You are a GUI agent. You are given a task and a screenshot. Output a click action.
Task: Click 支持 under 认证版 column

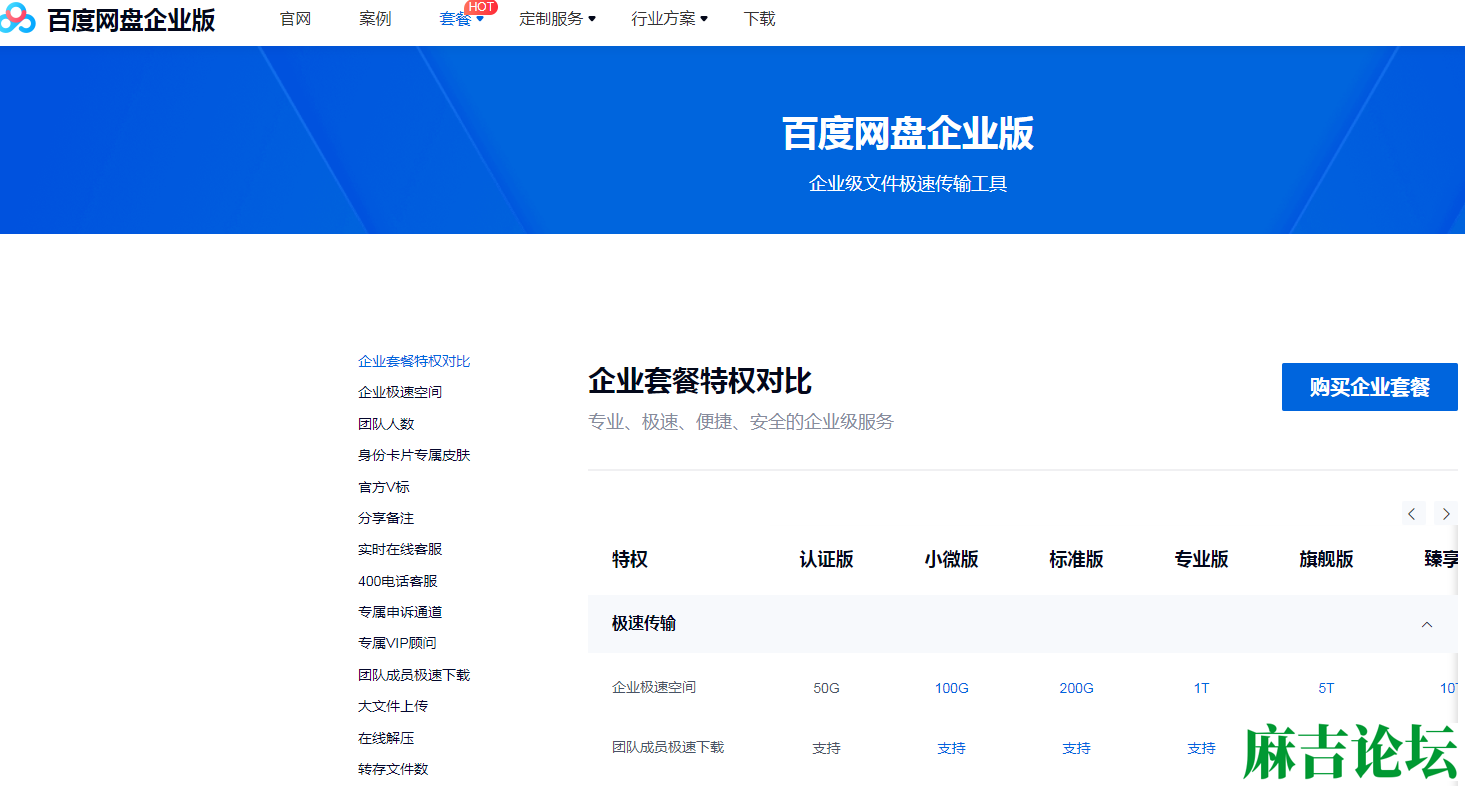click(x=826, y=748)
